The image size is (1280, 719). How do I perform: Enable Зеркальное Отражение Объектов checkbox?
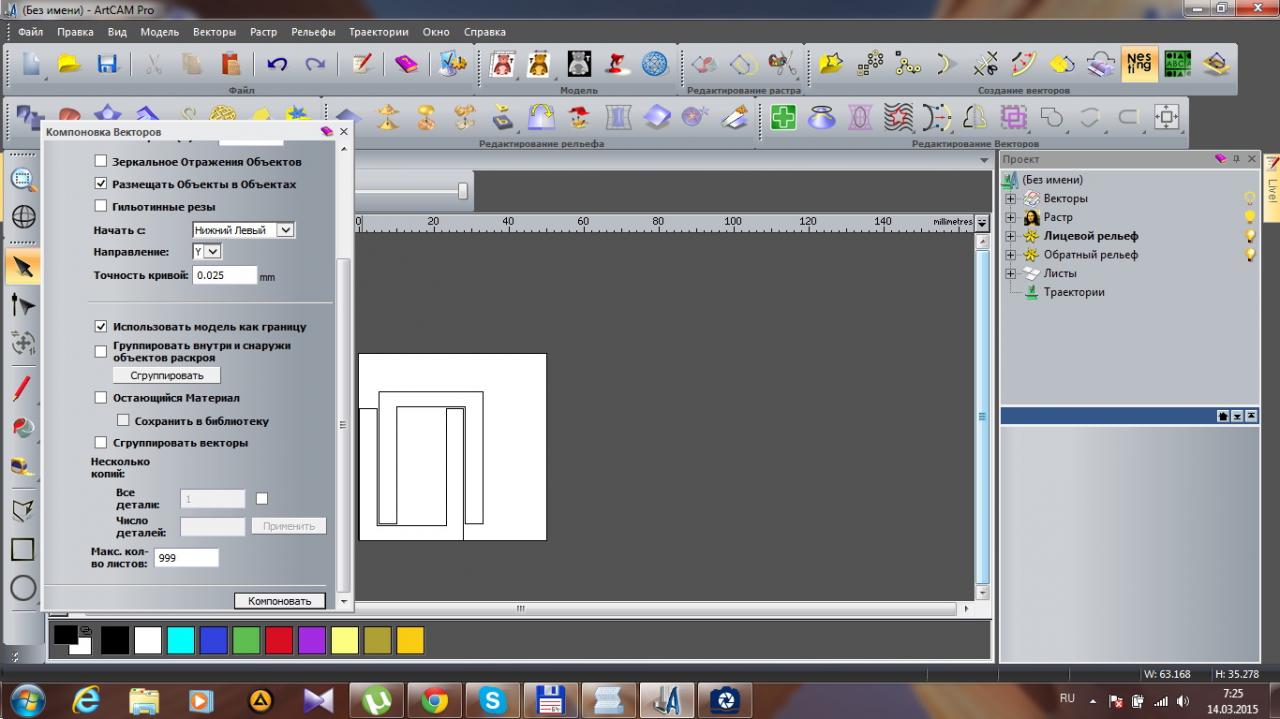click(100, 161)
